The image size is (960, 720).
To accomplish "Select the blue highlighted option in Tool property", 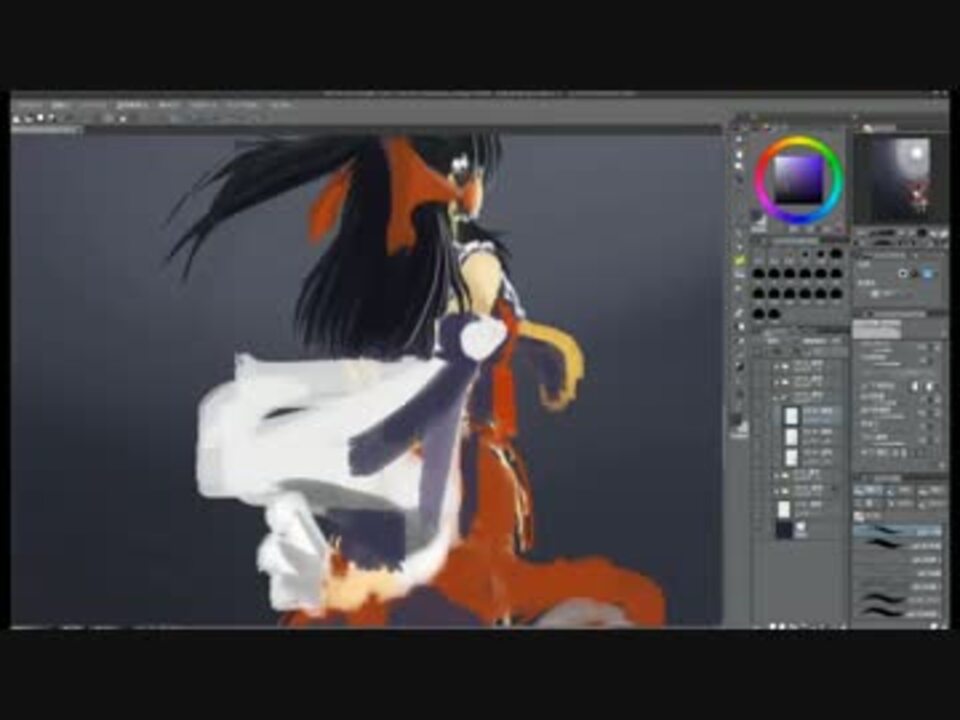I will click(x=929, y=274).
